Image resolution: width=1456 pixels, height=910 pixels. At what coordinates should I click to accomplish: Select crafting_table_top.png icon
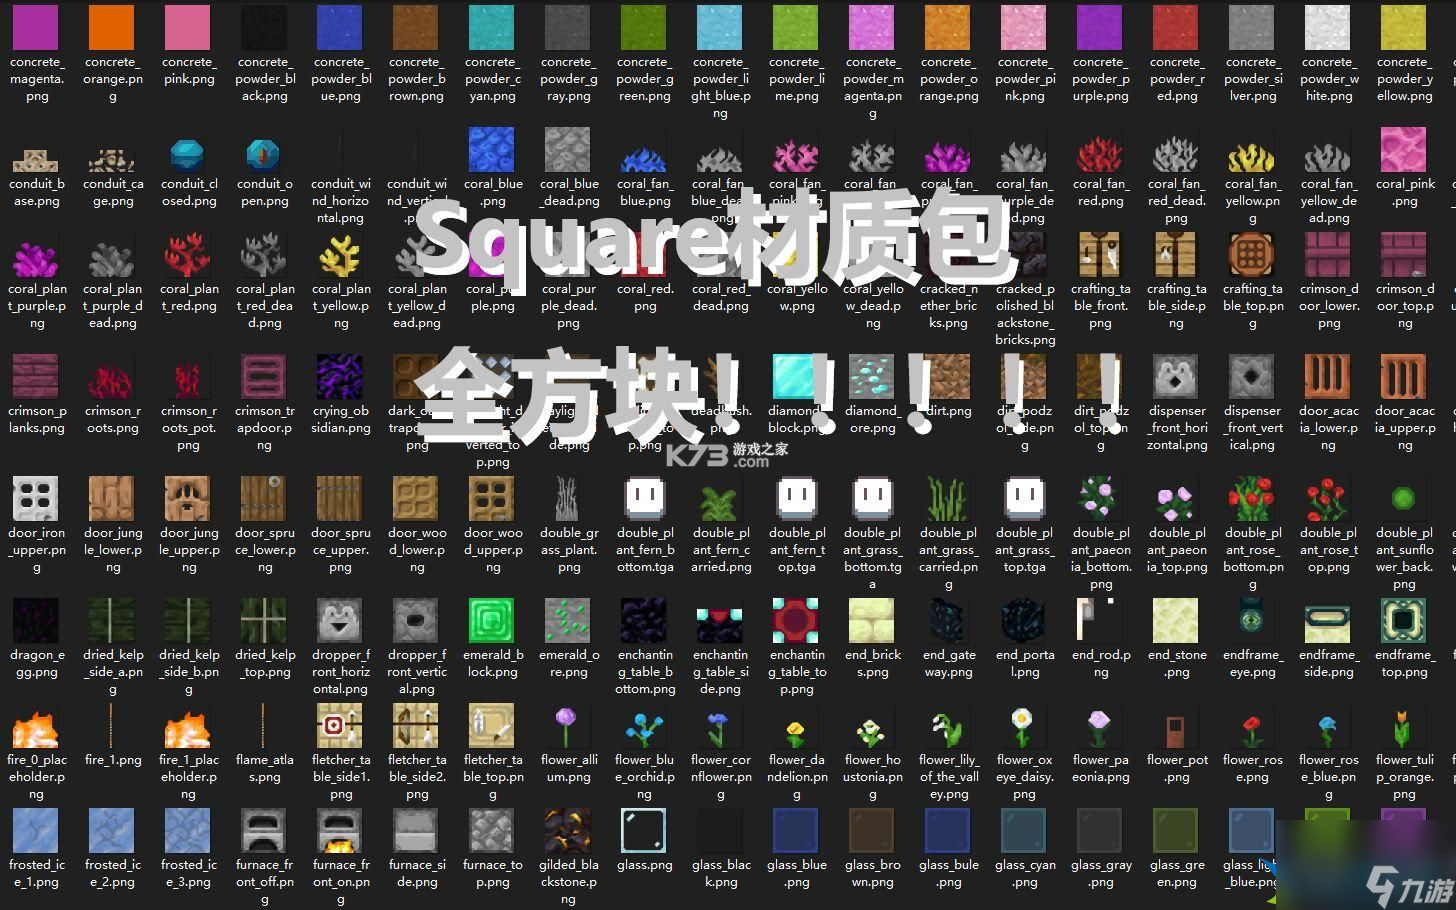click(1252, 254)
